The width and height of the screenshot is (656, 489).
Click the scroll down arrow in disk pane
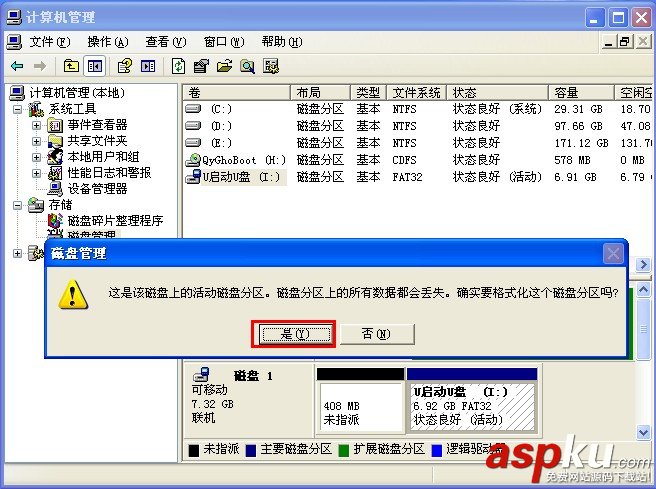[643, 432]
